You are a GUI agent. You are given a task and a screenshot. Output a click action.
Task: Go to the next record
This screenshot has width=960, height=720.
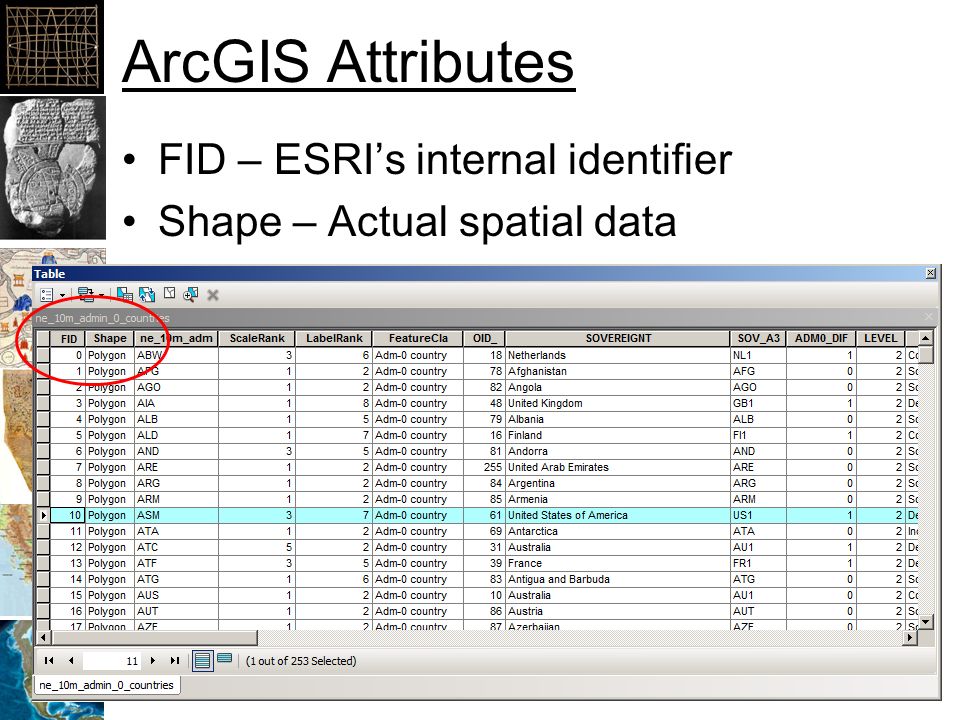(x=152, y=661)
